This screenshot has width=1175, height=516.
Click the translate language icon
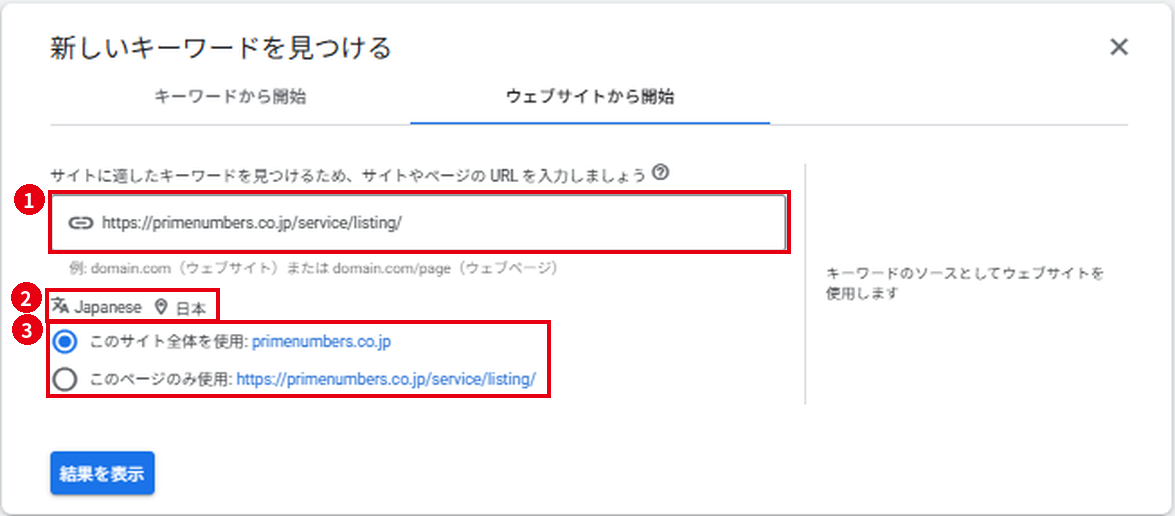[x=61, y=306]
